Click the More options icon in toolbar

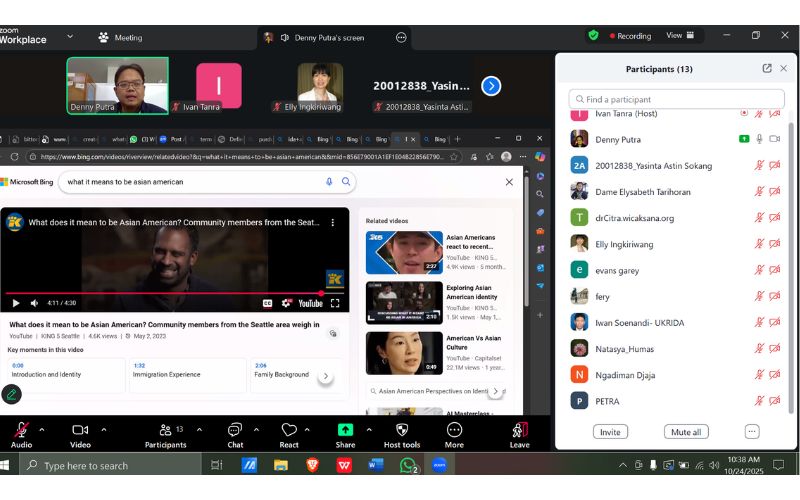click(454, 430)
